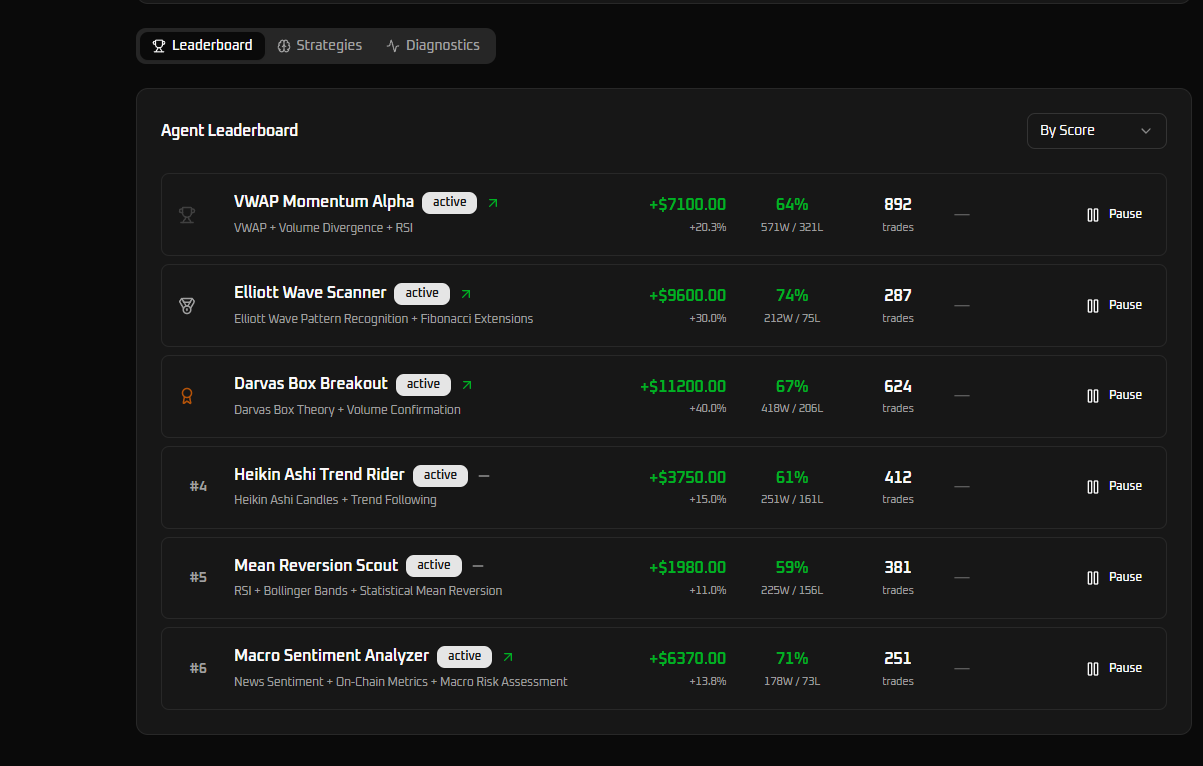
Task: Pause the Mean Reversion Scout agent
Action: pos(1114,577)
